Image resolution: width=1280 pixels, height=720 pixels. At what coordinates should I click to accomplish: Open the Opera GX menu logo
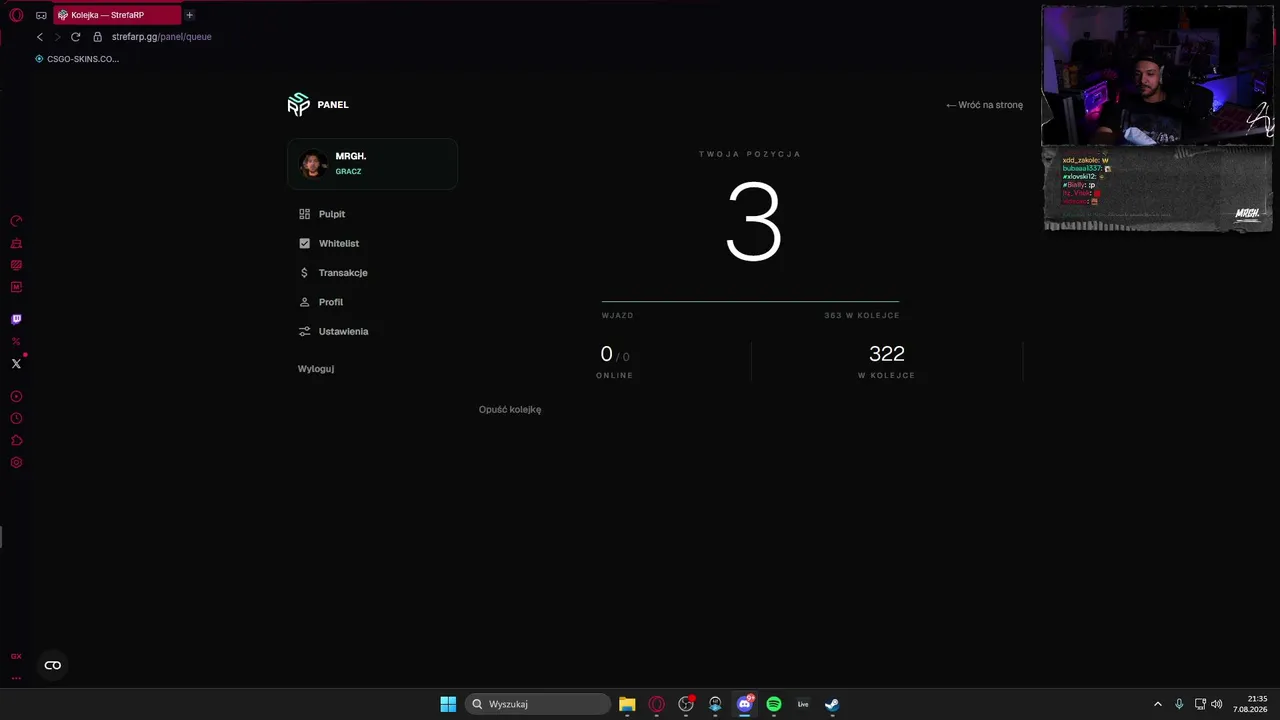pos(16,15)
